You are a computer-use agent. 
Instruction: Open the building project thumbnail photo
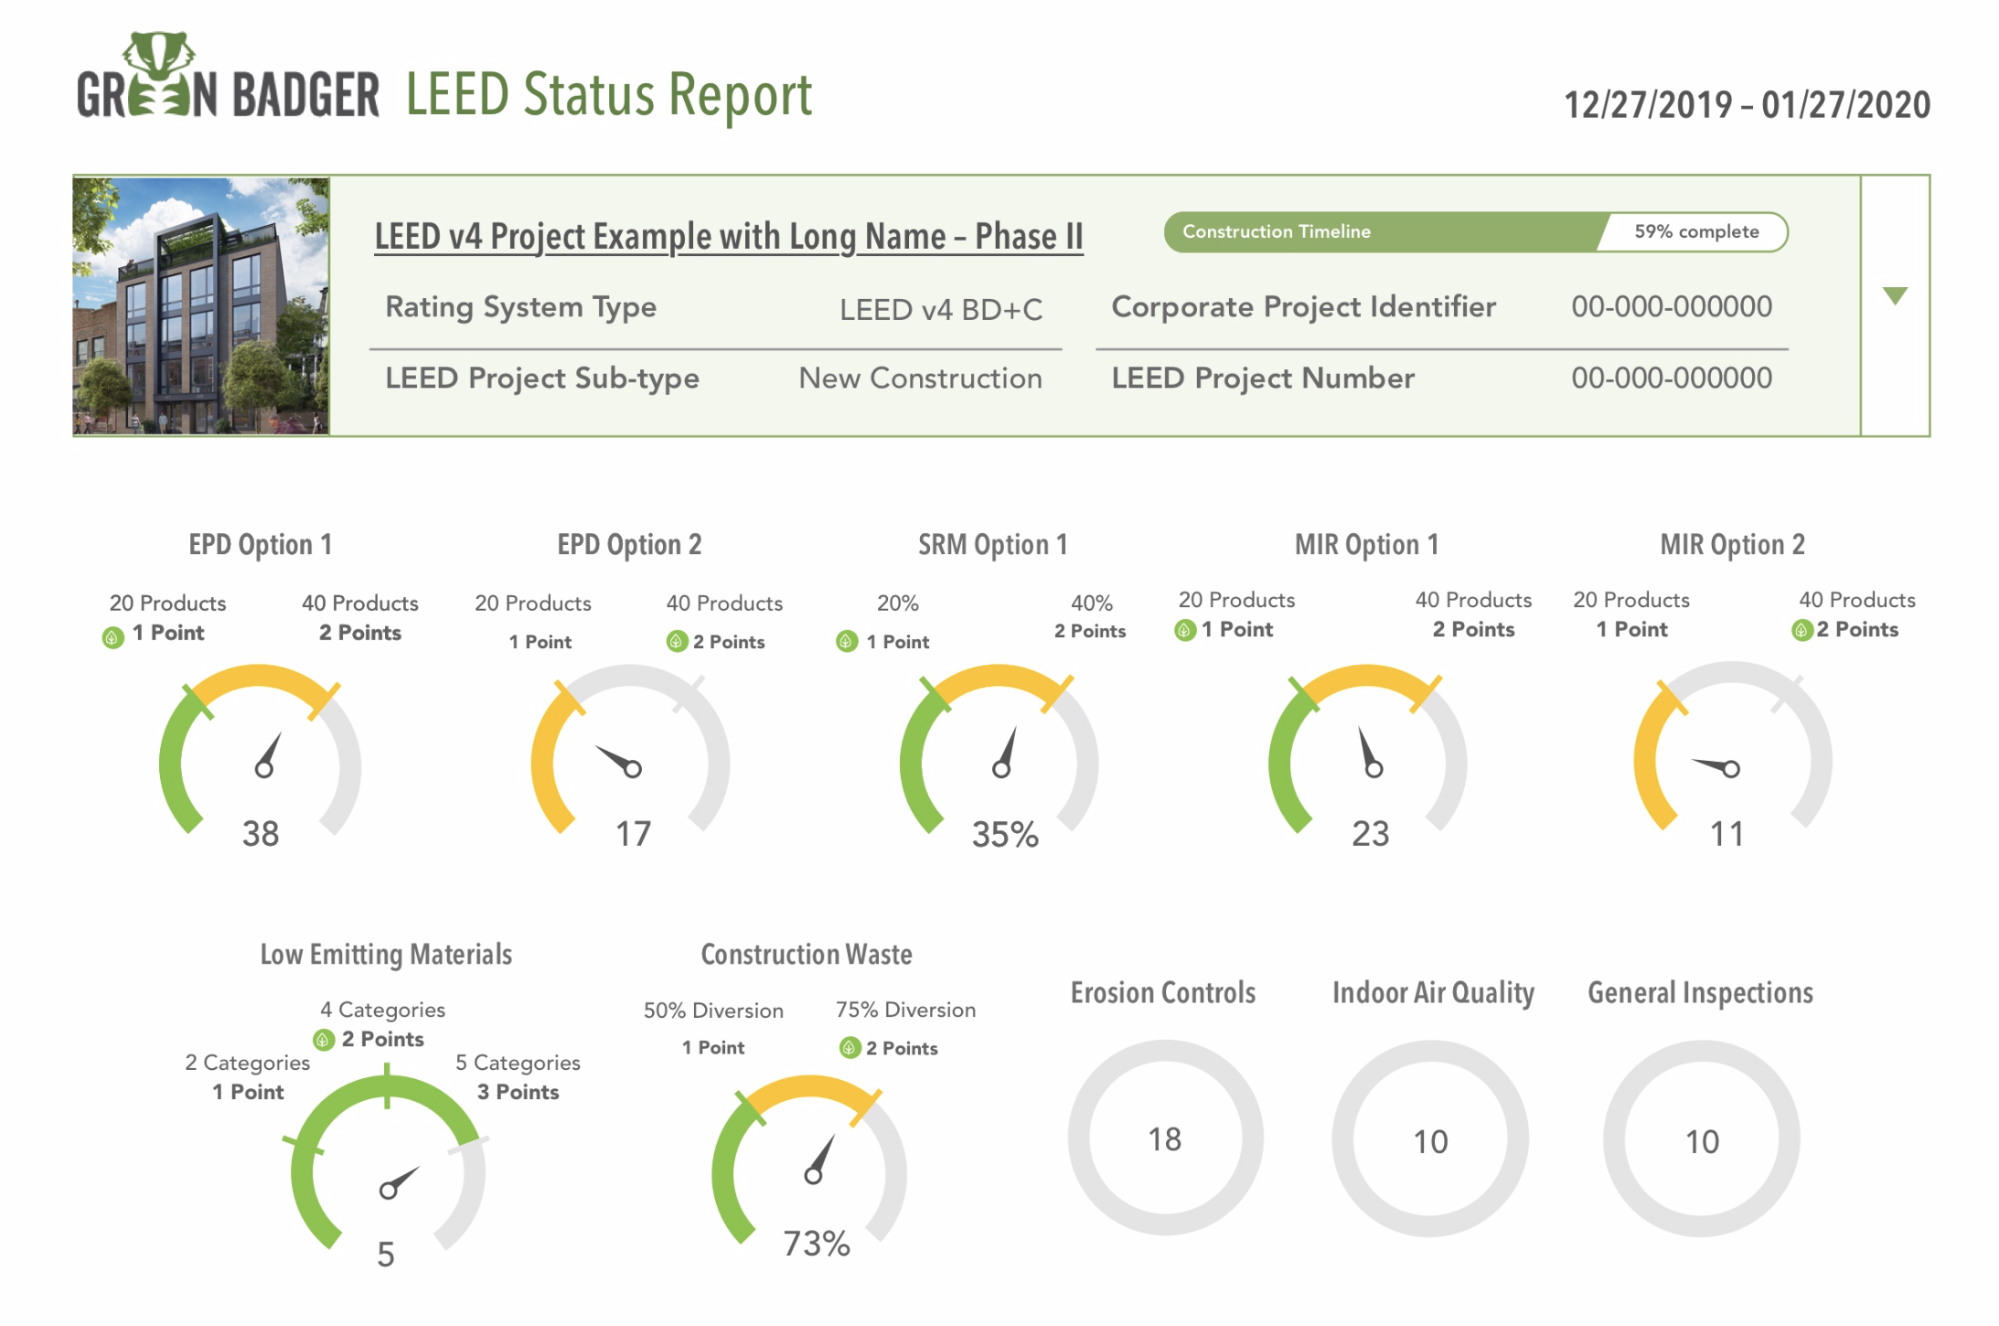click(x=201, y=306)
